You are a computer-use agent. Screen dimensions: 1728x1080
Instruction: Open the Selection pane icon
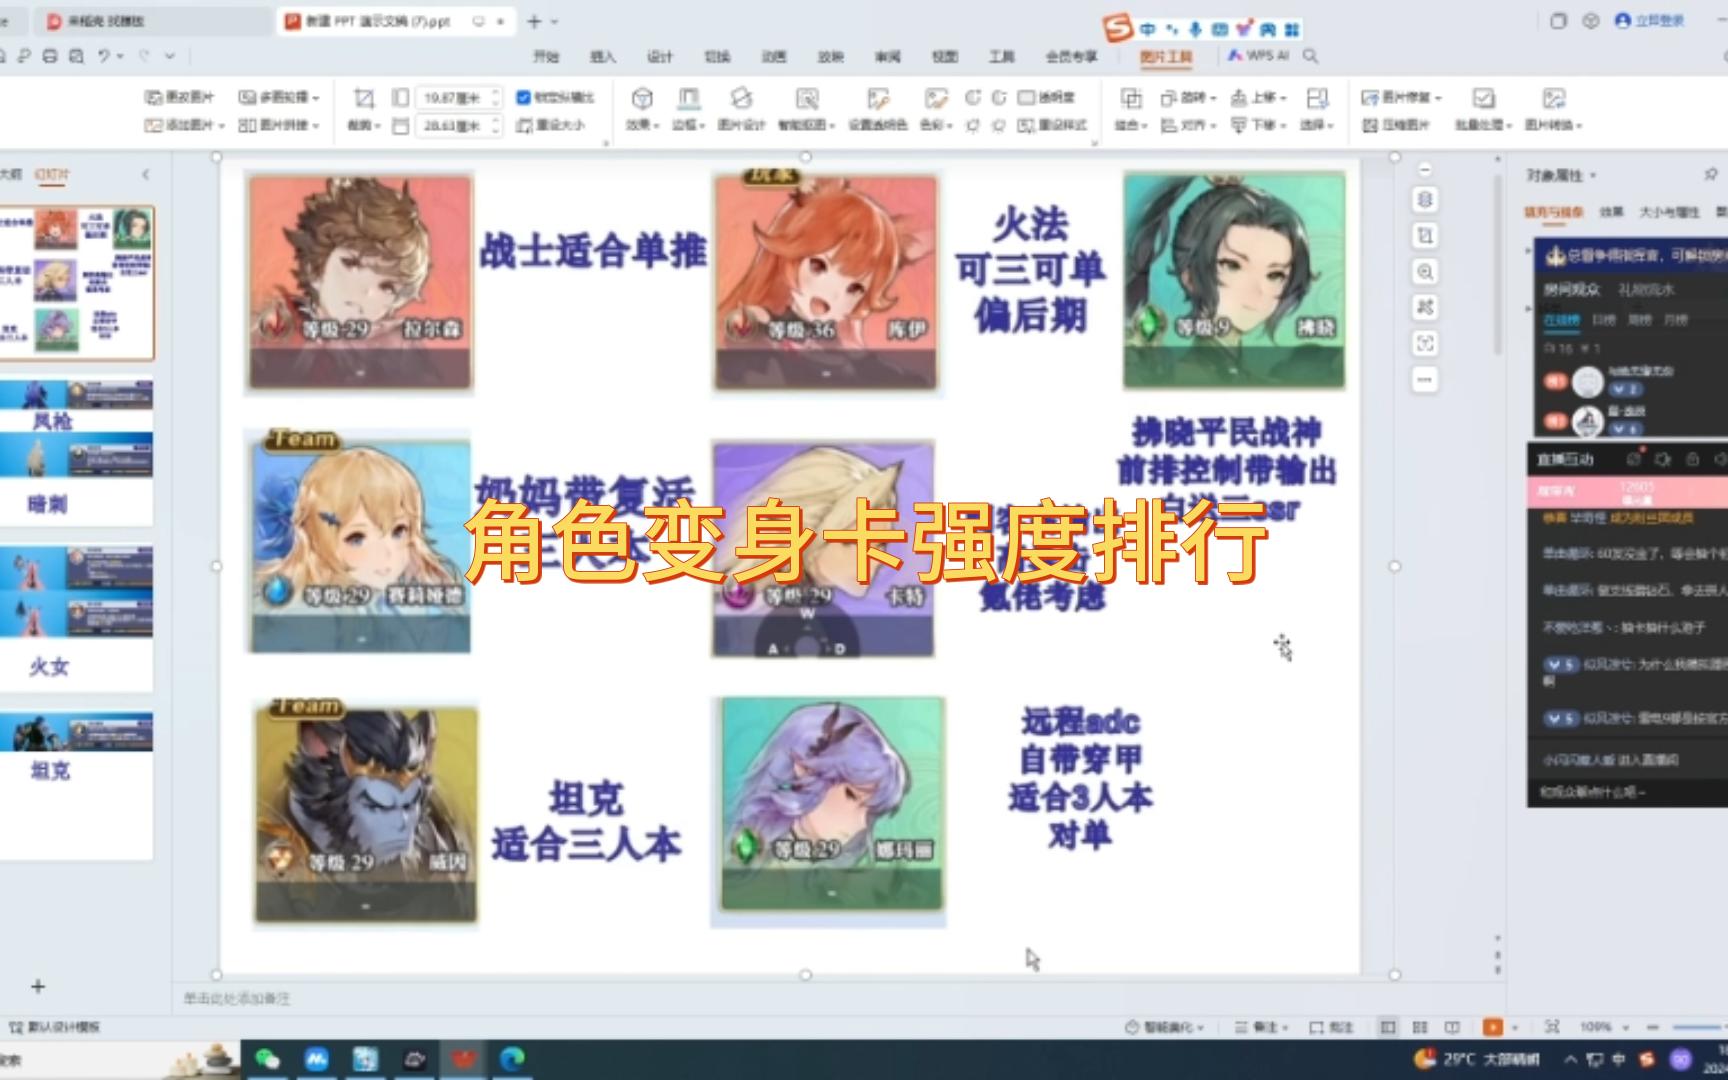pos(1318,99)
